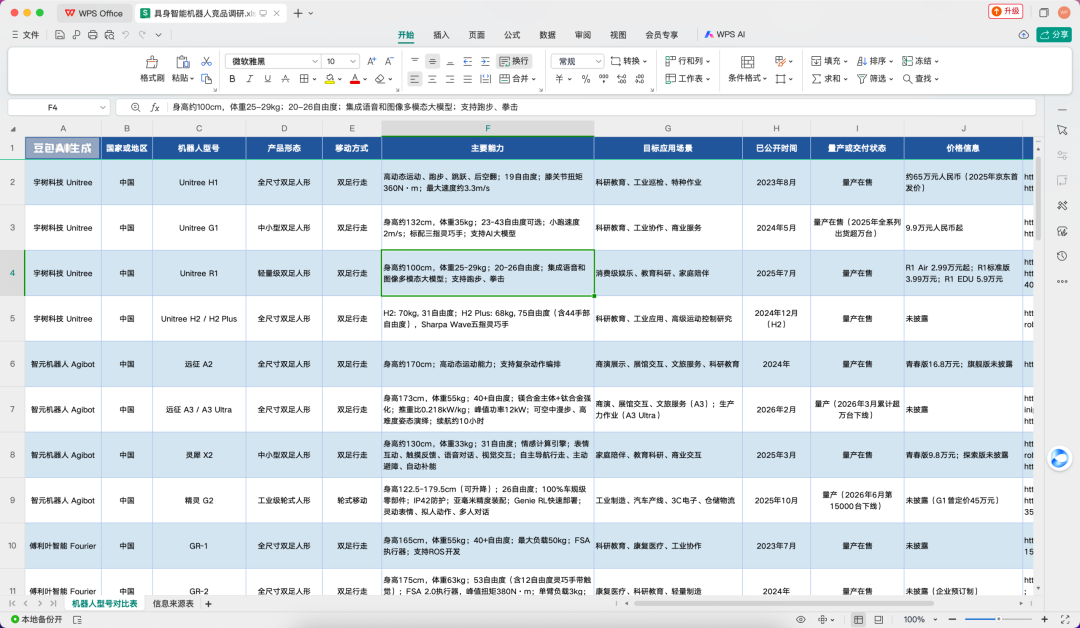Select cell containing Unitree G1
This screenshot has width=1080, height=628.
tap(199, 228)
